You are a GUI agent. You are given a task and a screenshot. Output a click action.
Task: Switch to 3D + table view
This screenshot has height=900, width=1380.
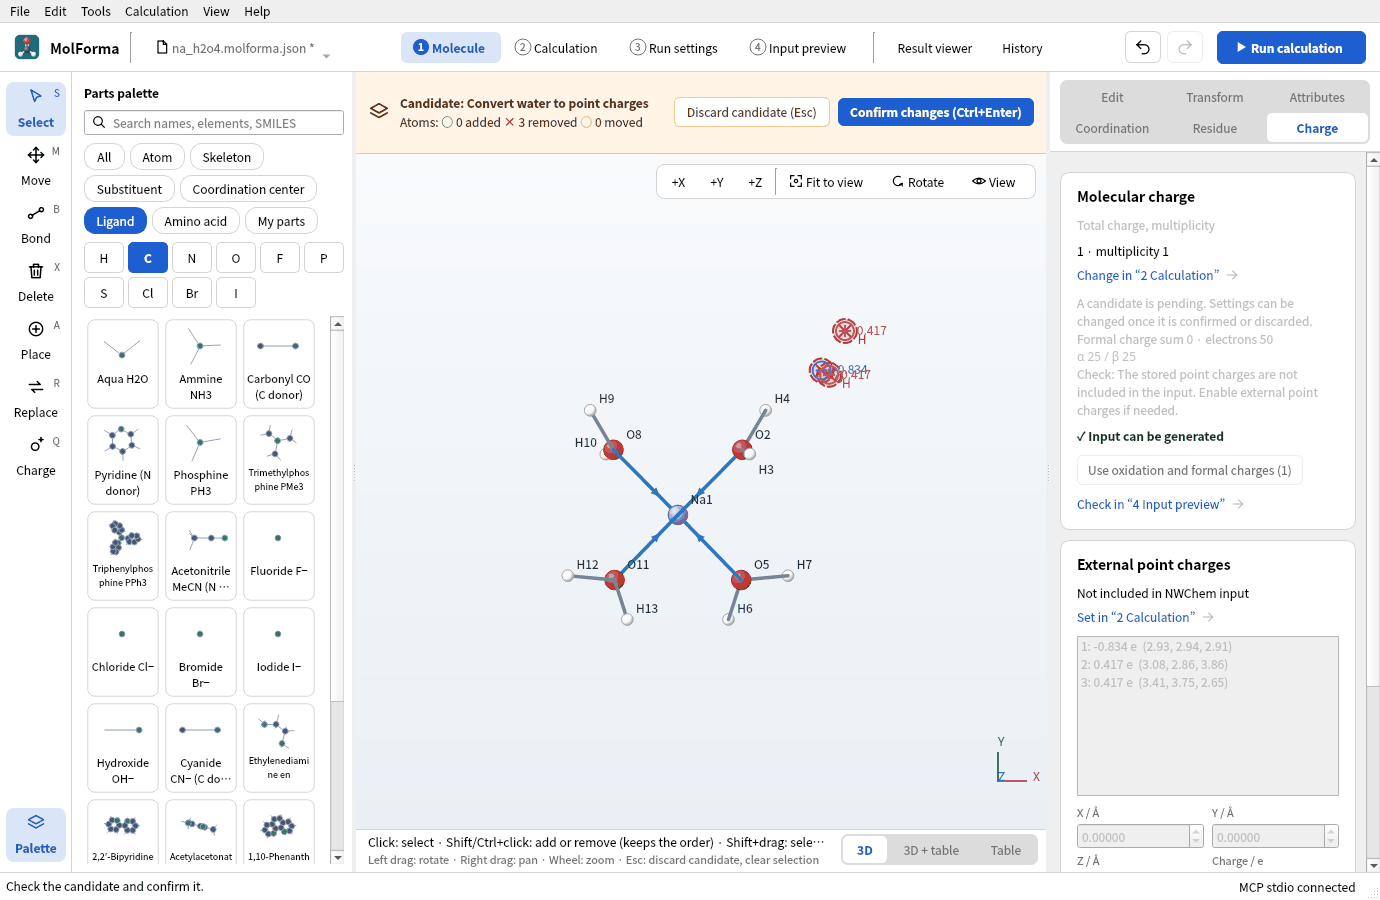pyautogui.click(x=931, y=850)
